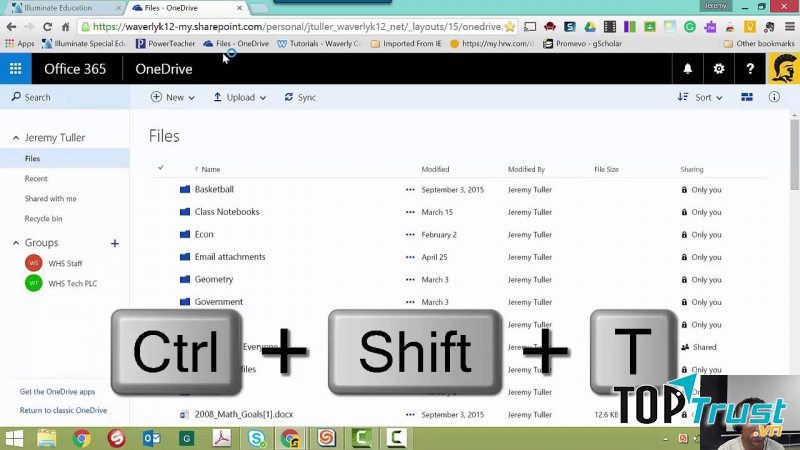The height and width of the screenshot is (450, 800).
Task: Click the Sync button in toolbar
Action: [x=300, y=97]
